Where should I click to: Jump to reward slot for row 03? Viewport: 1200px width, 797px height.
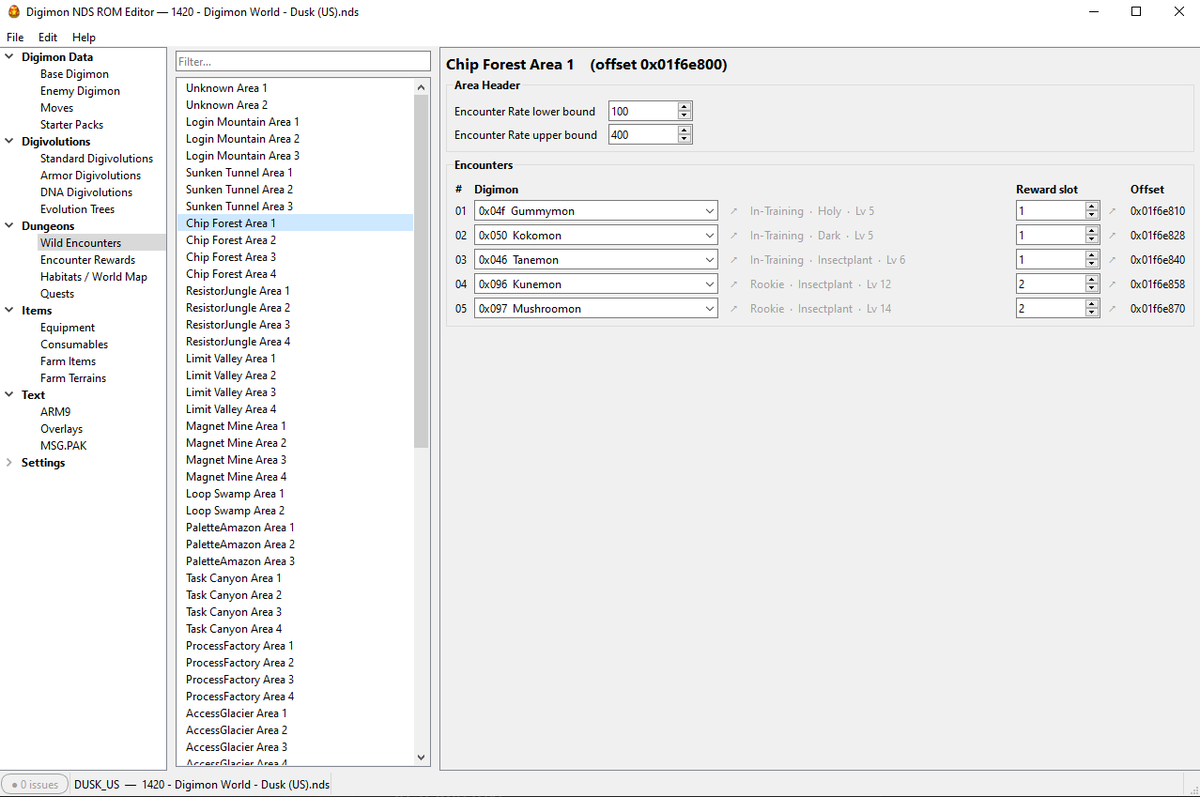1113,260
